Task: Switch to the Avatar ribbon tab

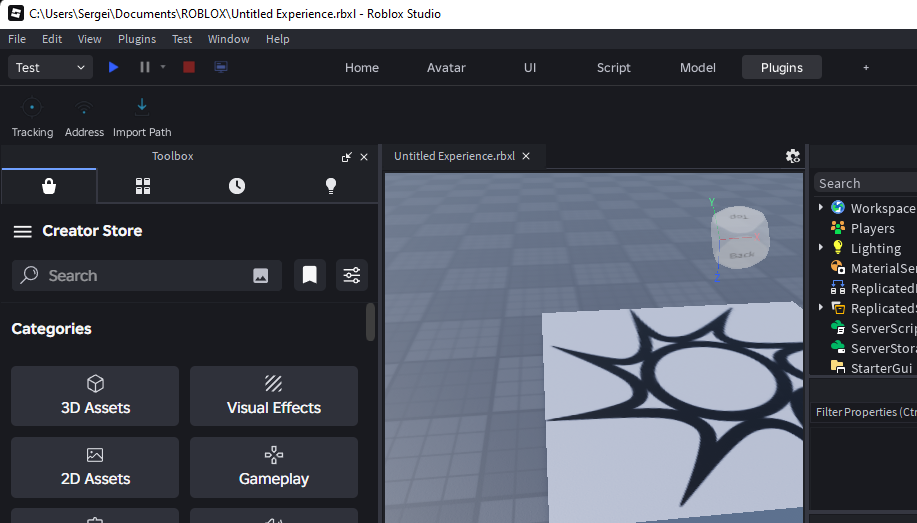Action: point(446,67)
